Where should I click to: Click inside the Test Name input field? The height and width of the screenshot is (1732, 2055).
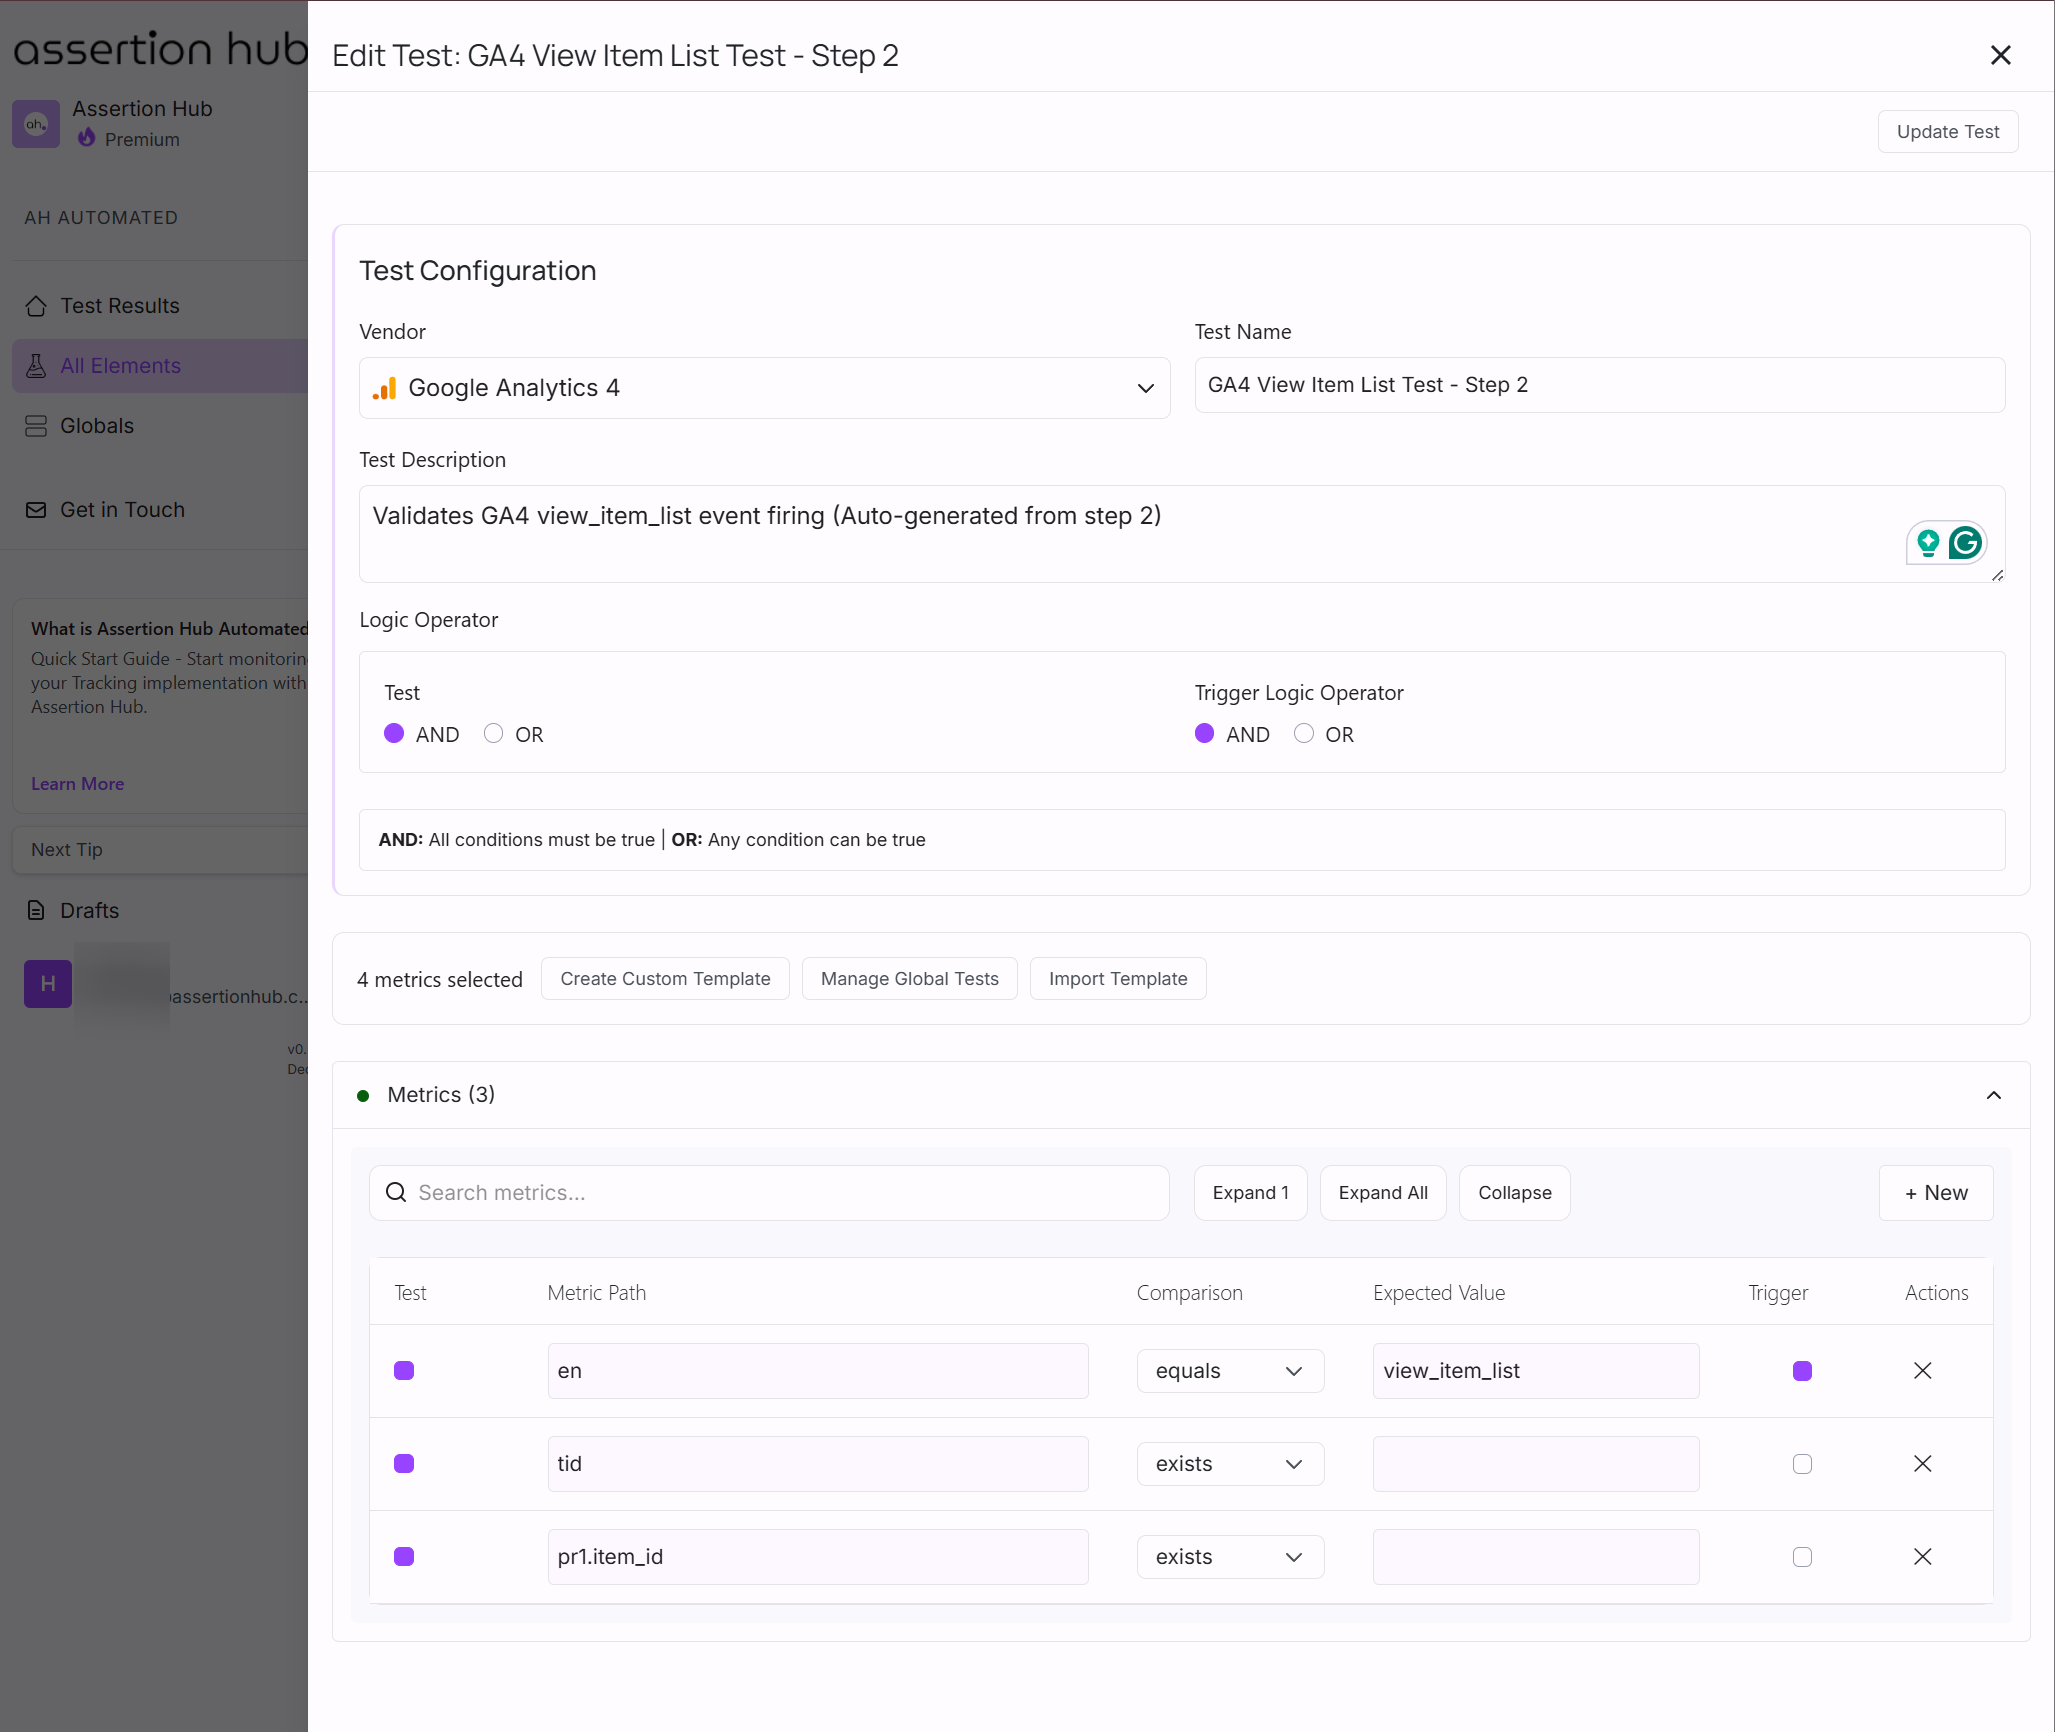(x=1599, y=385)
